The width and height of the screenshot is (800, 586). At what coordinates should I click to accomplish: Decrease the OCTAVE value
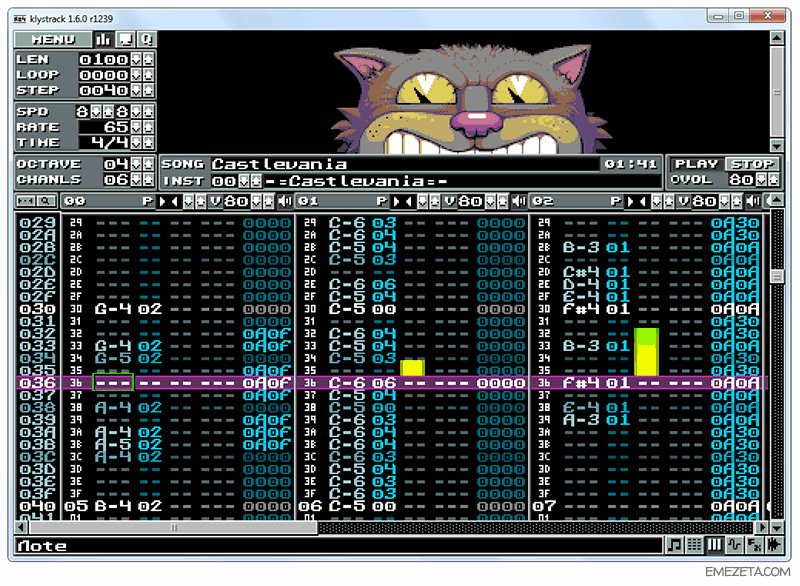[136, 164]
